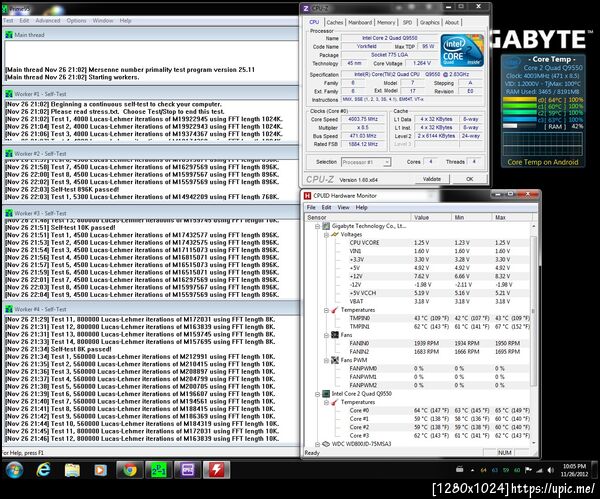Switch to CPU-Z Caches tab
This screenshot has height=499, width=600.
[x=335, y=23]
